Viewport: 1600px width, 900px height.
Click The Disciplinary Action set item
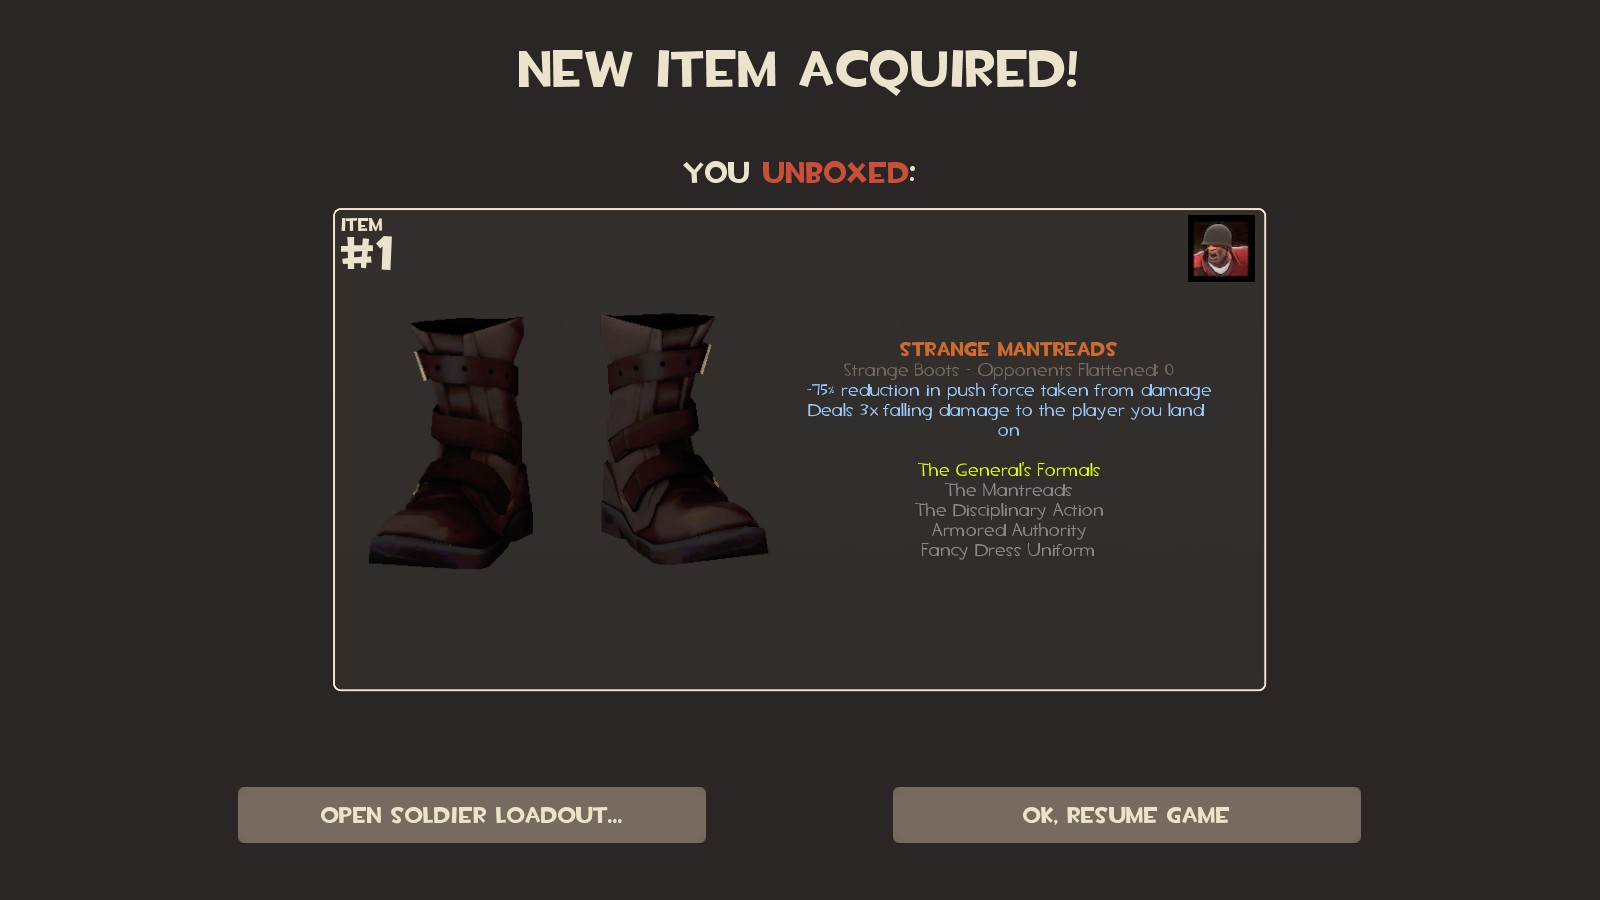coord(1009,510)
